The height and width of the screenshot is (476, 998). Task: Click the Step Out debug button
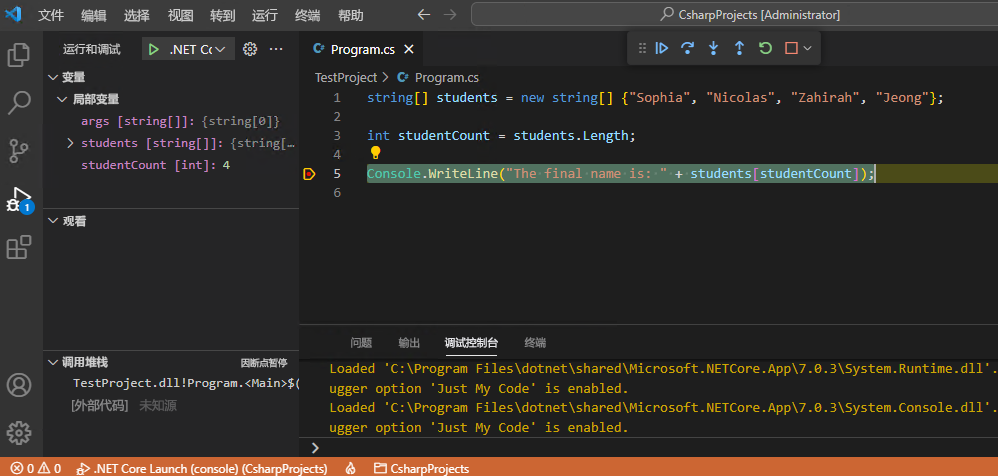pyautogui.click(x=739, y=48)
